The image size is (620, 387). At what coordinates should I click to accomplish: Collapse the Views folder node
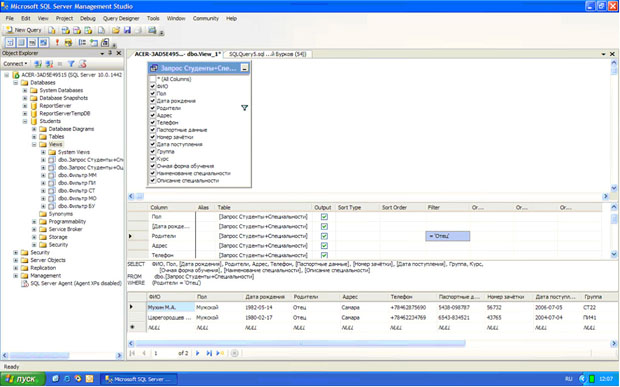[34, 145]
